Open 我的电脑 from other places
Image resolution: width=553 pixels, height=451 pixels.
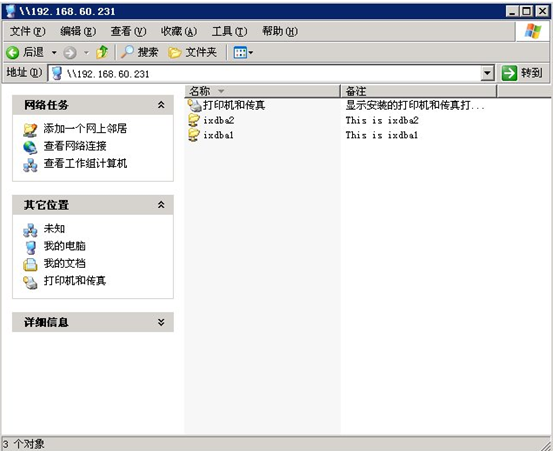point(65,246)
